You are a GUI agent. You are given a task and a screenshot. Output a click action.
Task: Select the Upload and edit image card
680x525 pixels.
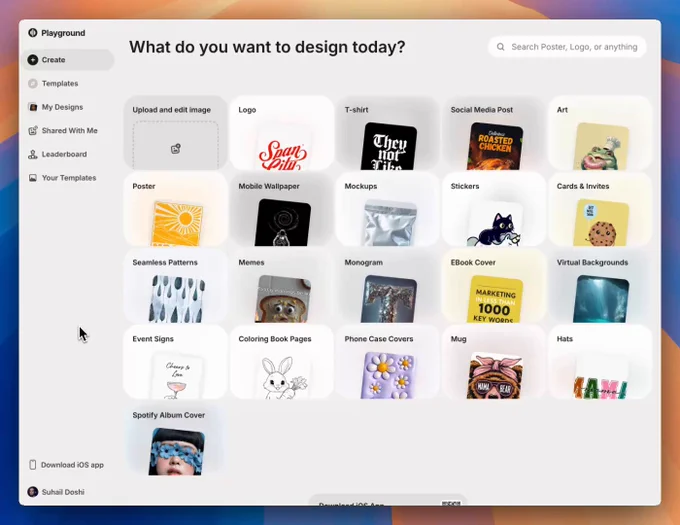tap(176, 133)
